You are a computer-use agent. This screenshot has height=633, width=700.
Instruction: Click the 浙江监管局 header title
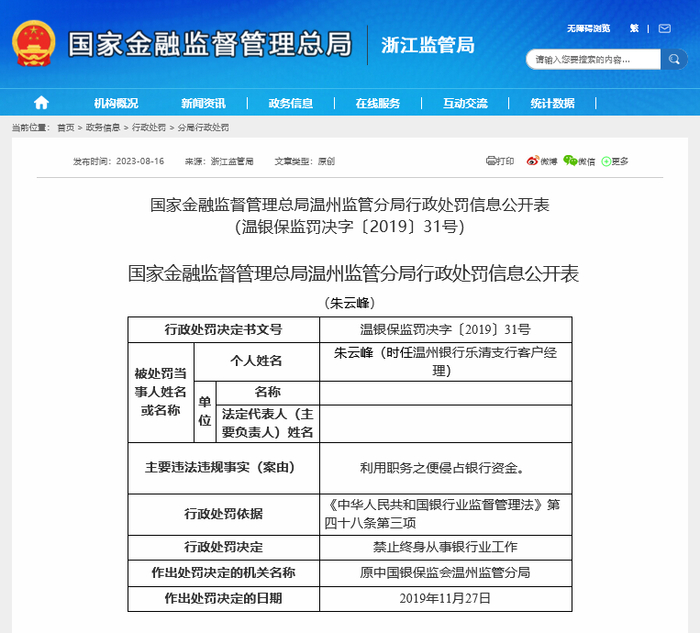[x=428, y=45]
